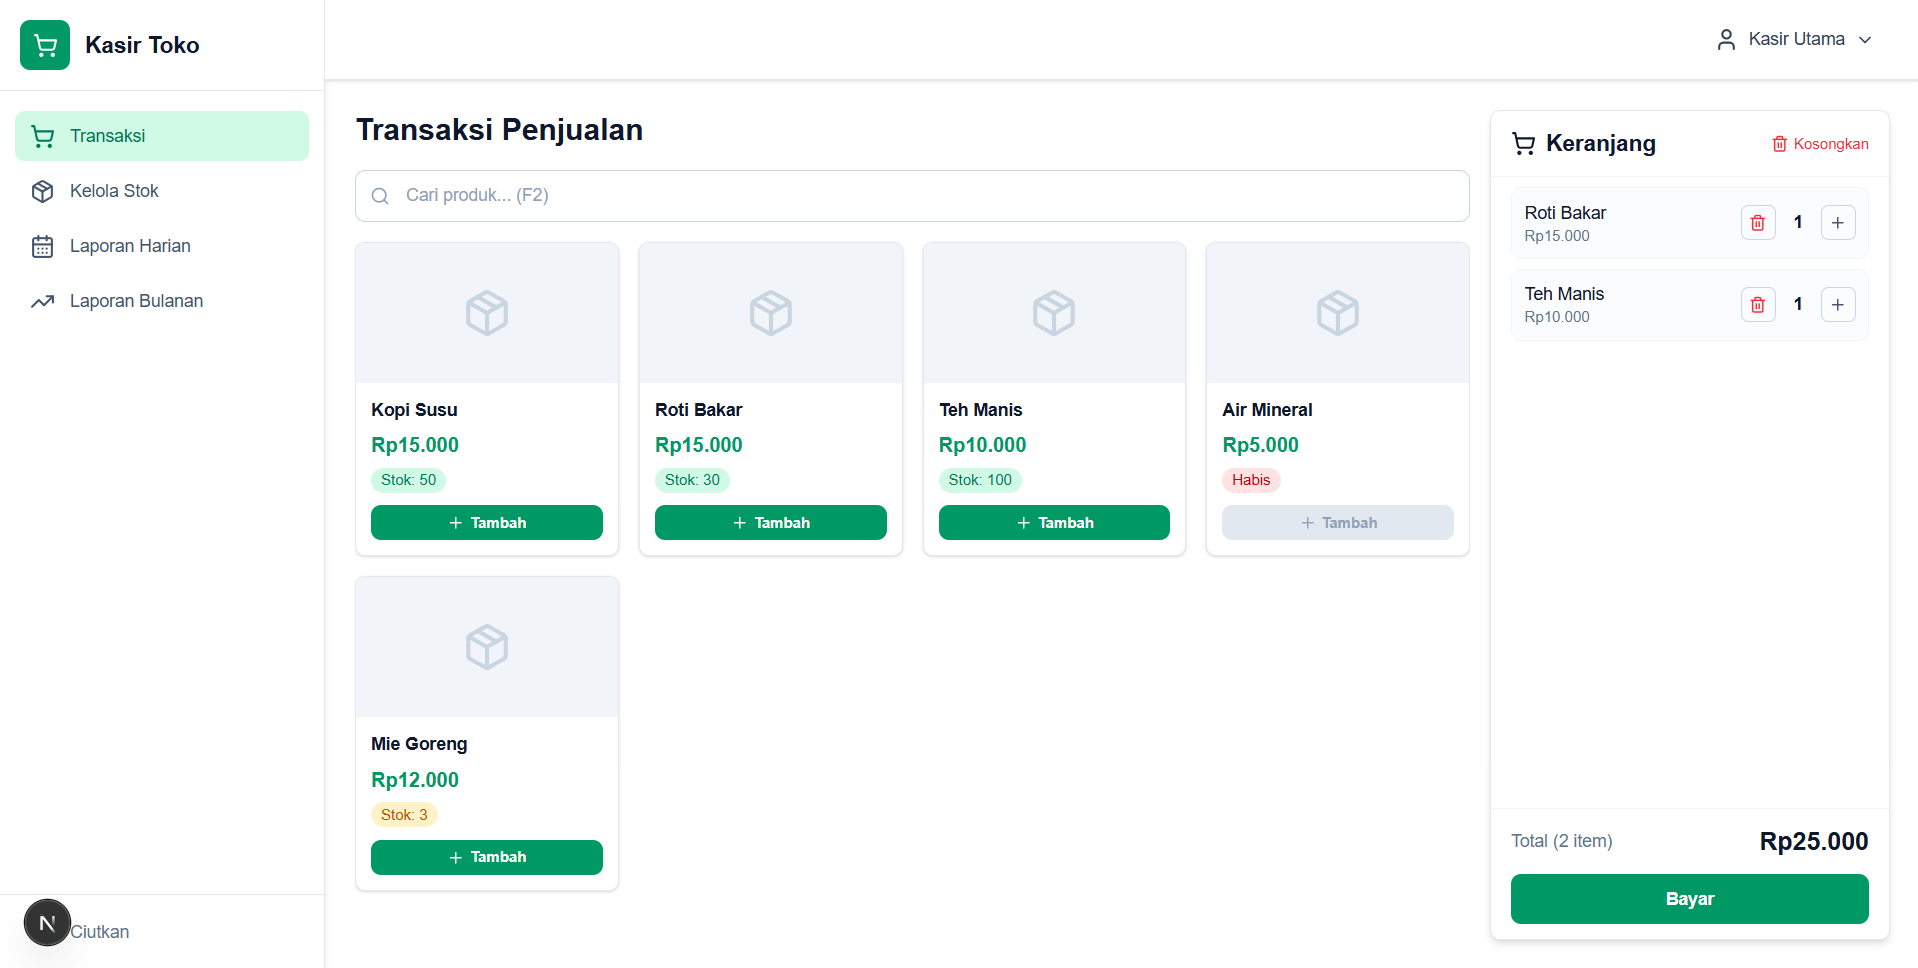Add Kopi Susu with Tambah button
The width and height of the screenshot is (1918, 968).
[487, 523]
